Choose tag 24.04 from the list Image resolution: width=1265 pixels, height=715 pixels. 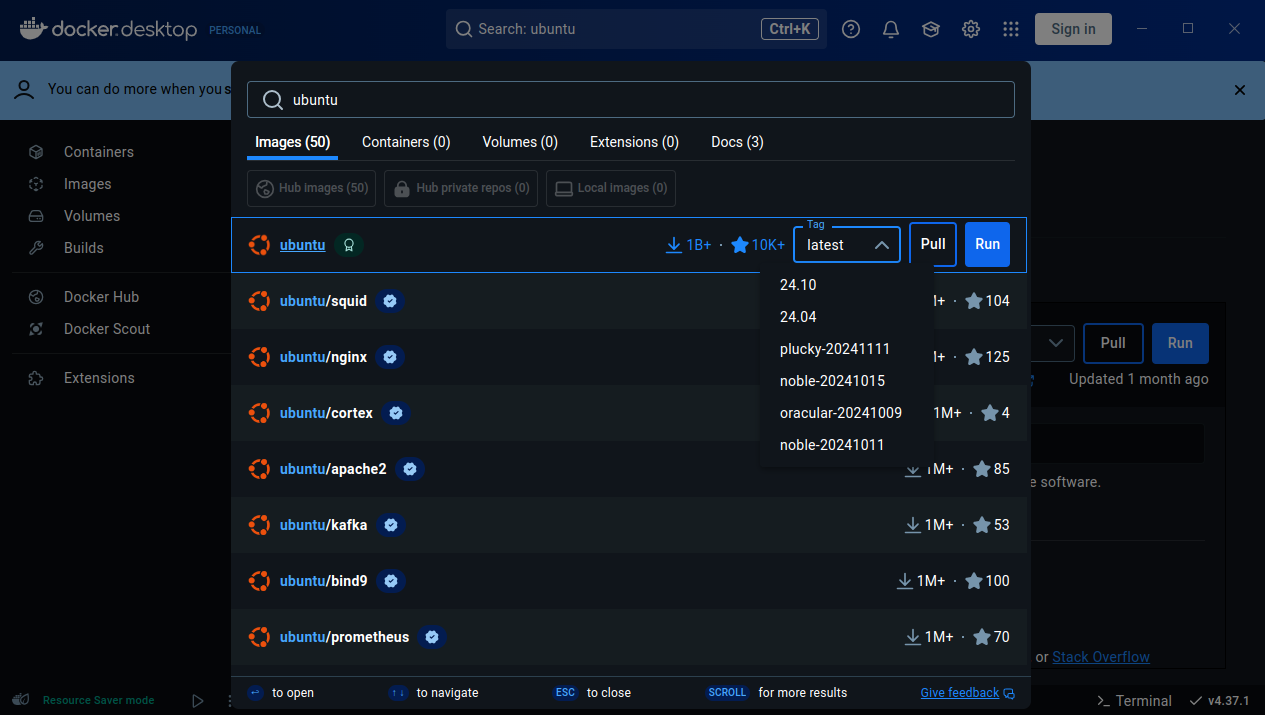[847, 317]
